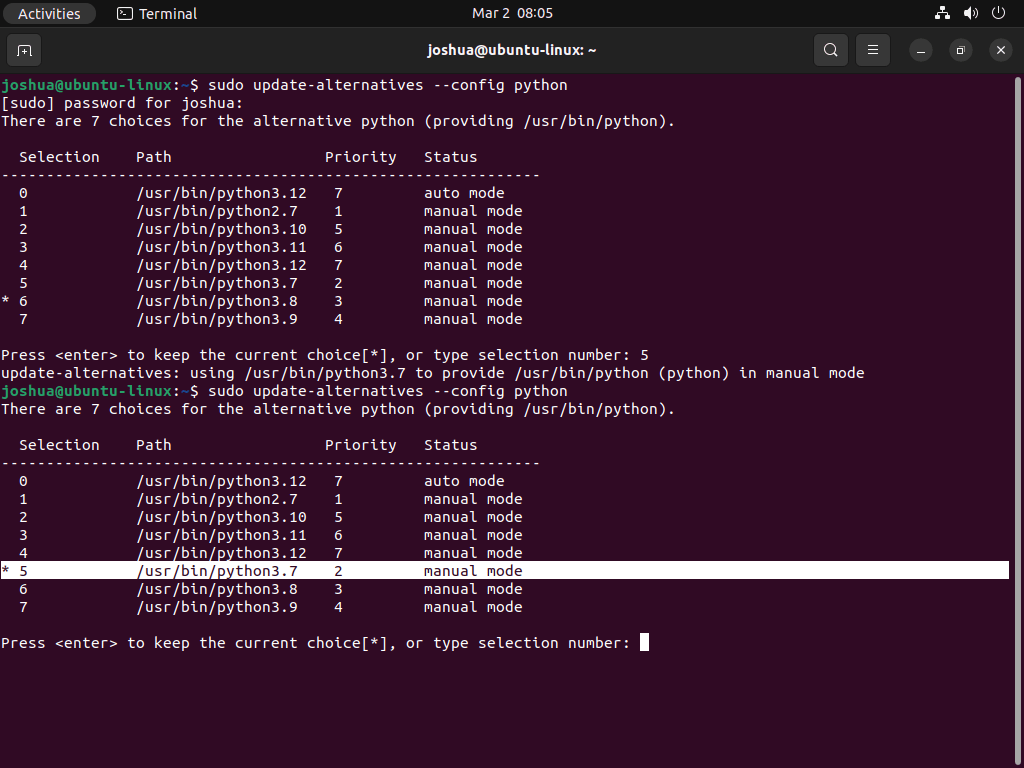This screenshot has height=768, width=1024.
Task: Click the terminal window title text
Action: [512, 50]
